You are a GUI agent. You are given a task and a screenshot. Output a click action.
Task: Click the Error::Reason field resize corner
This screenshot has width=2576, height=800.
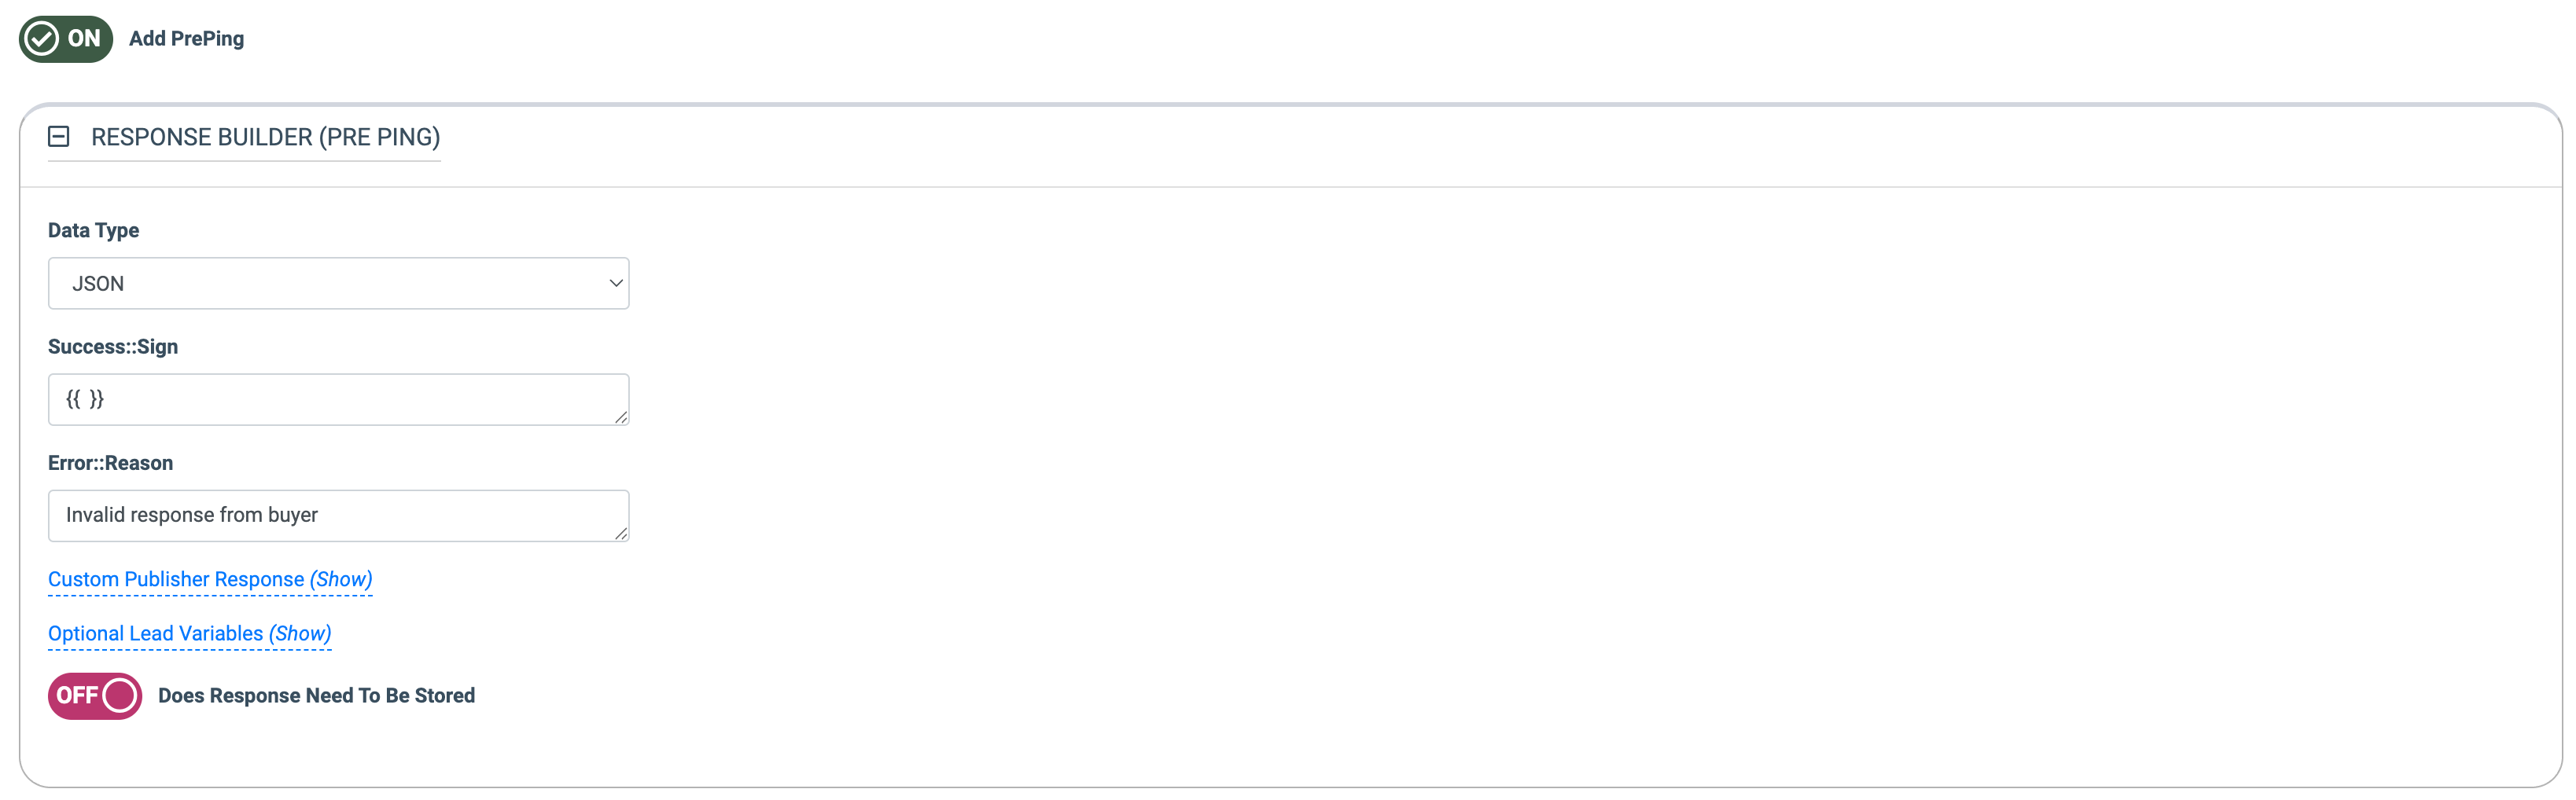click(621, 533)
